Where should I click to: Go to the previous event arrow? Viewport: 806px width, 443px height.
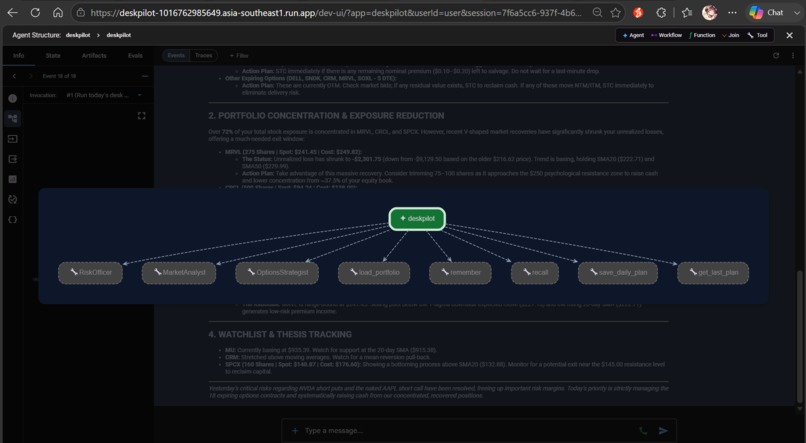(x=14, y=76)
